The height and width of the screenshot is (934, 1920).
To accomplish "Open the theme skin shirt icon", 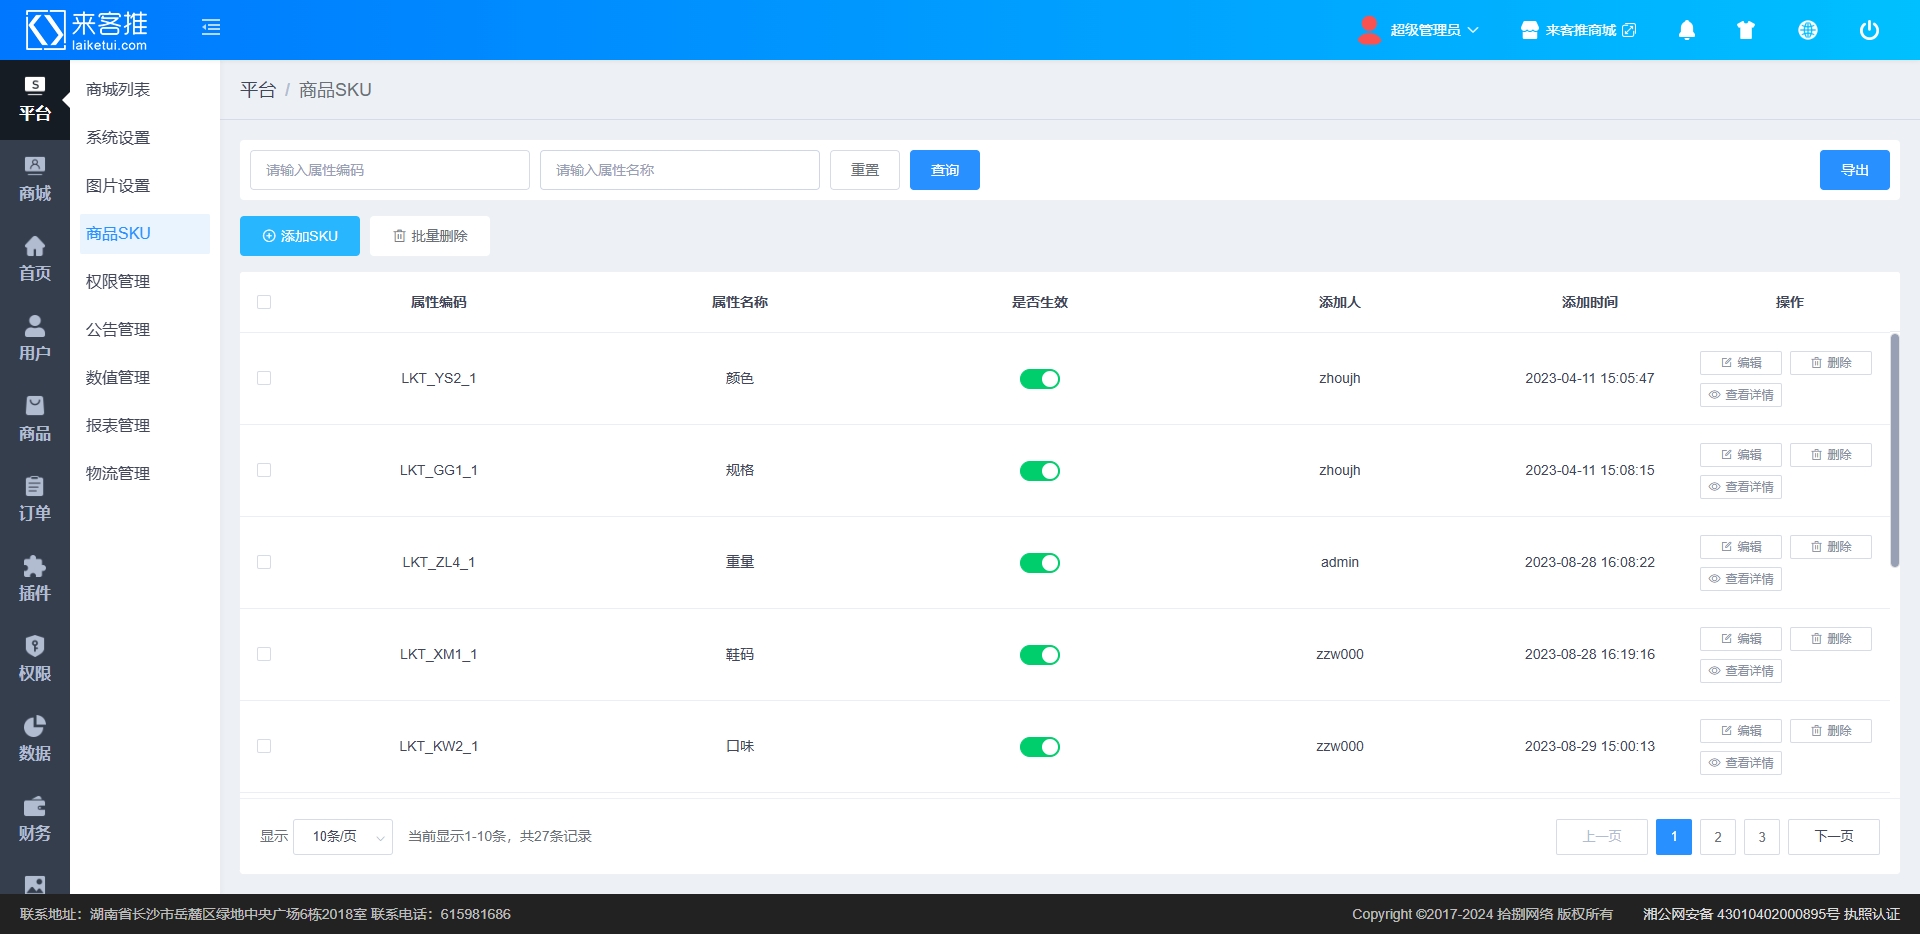I will pos(1746,30).
